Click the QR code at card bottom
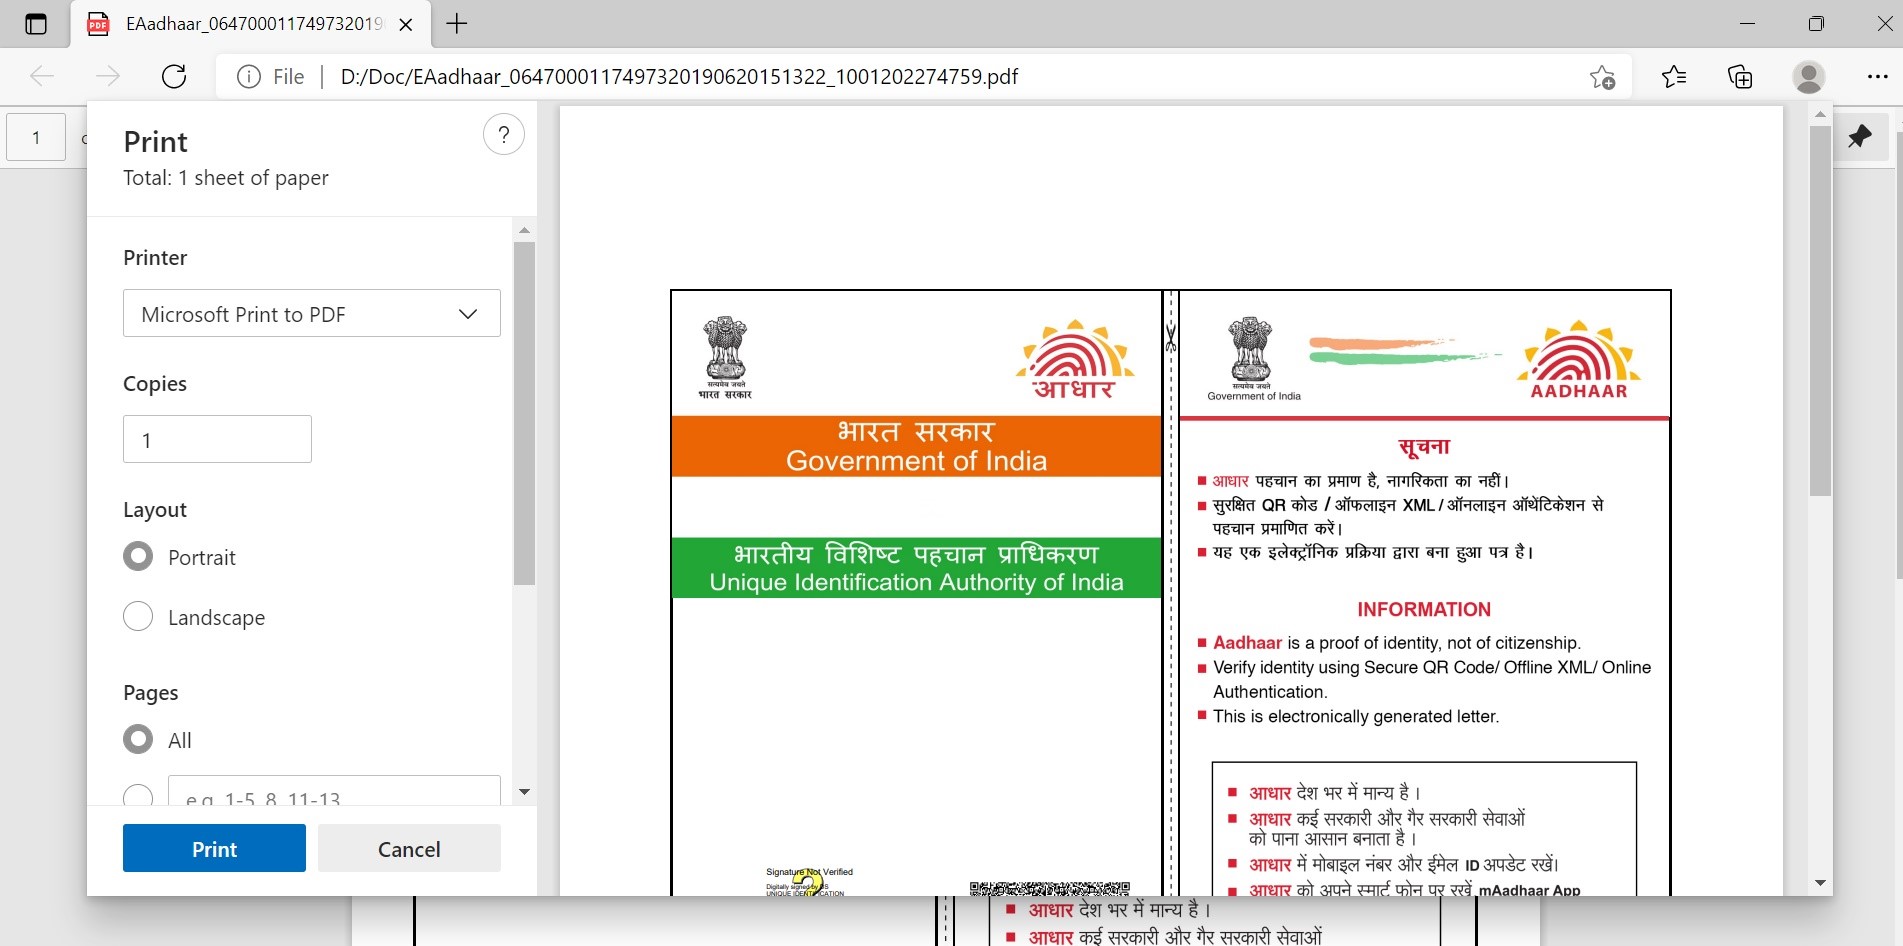The height and width of the screenshot is (946, 1903). coord(1049,888)
